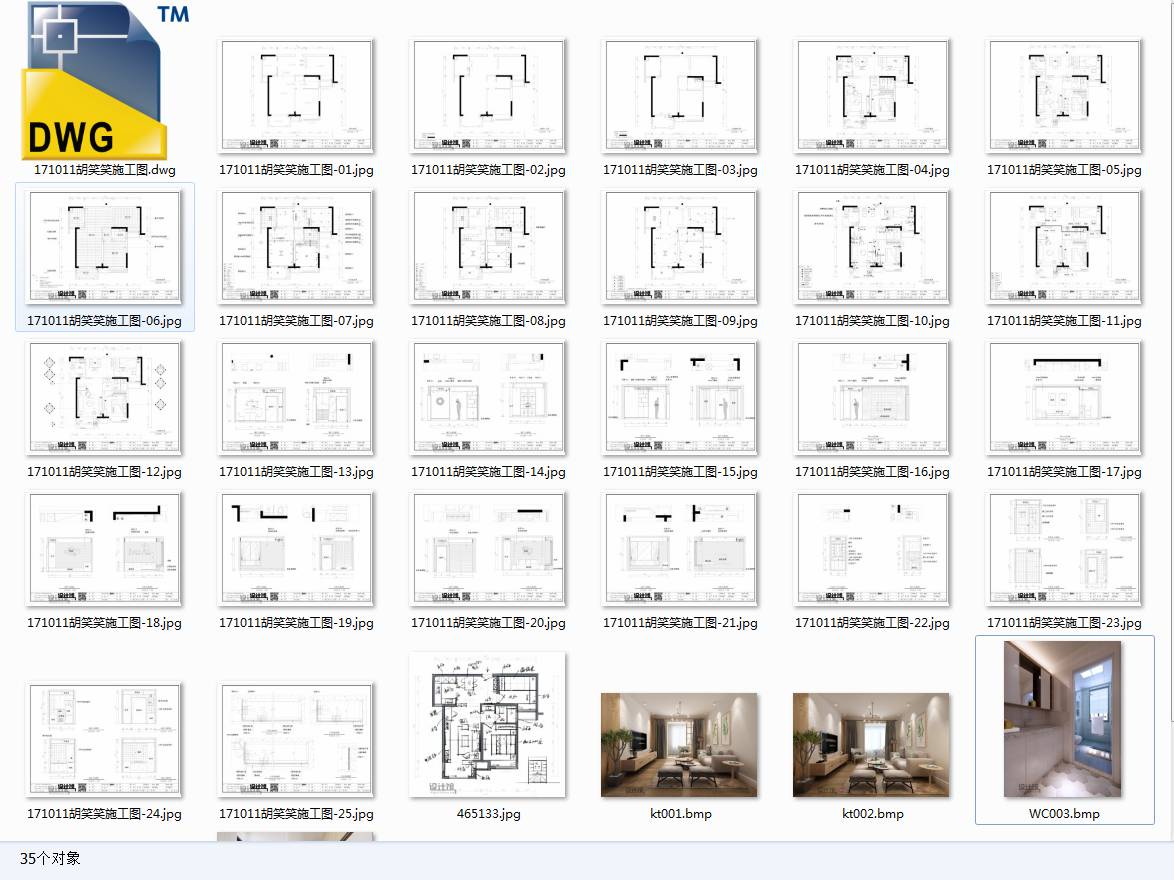The height and width of the screenshot is (880, 1174).
Task: Select thumbnail 171011胡笑笑施工图-12.jpg
Action: pyautogui.click(x=104, y=398)
